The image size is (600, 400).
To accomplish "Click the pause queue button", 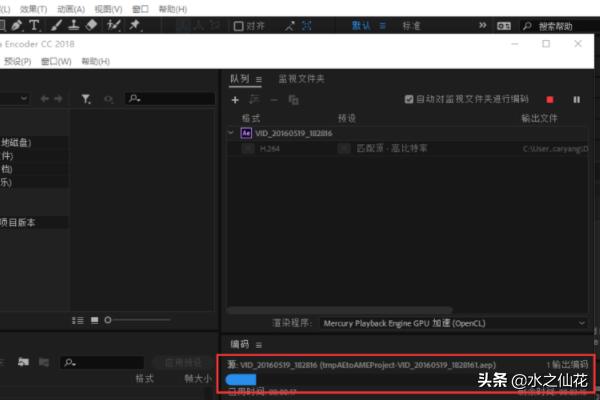I will (x=576, y=100).
